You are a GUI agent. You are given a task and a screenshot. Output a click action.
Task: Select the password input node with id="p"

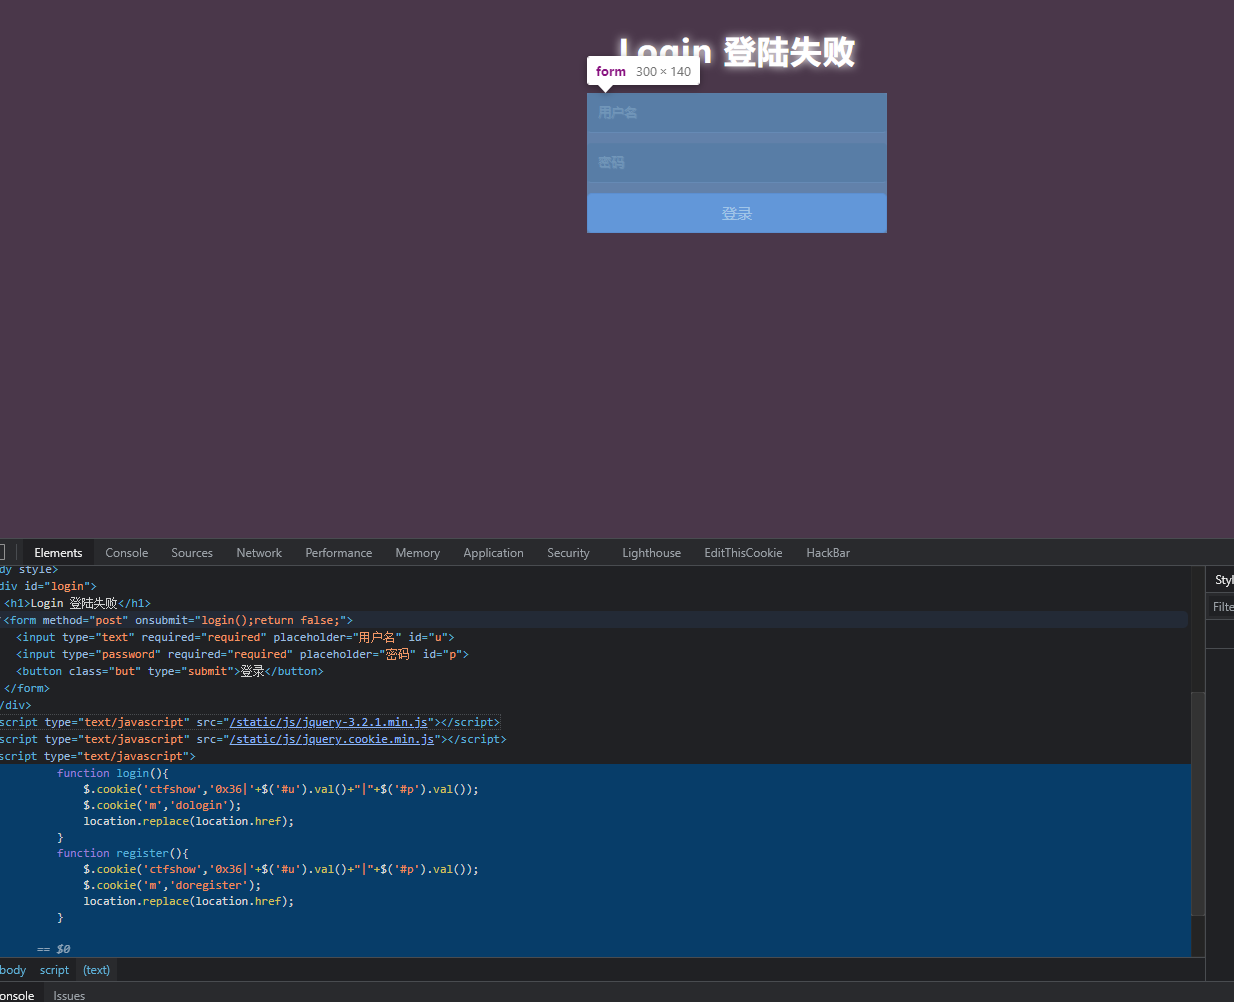(242, 654)
